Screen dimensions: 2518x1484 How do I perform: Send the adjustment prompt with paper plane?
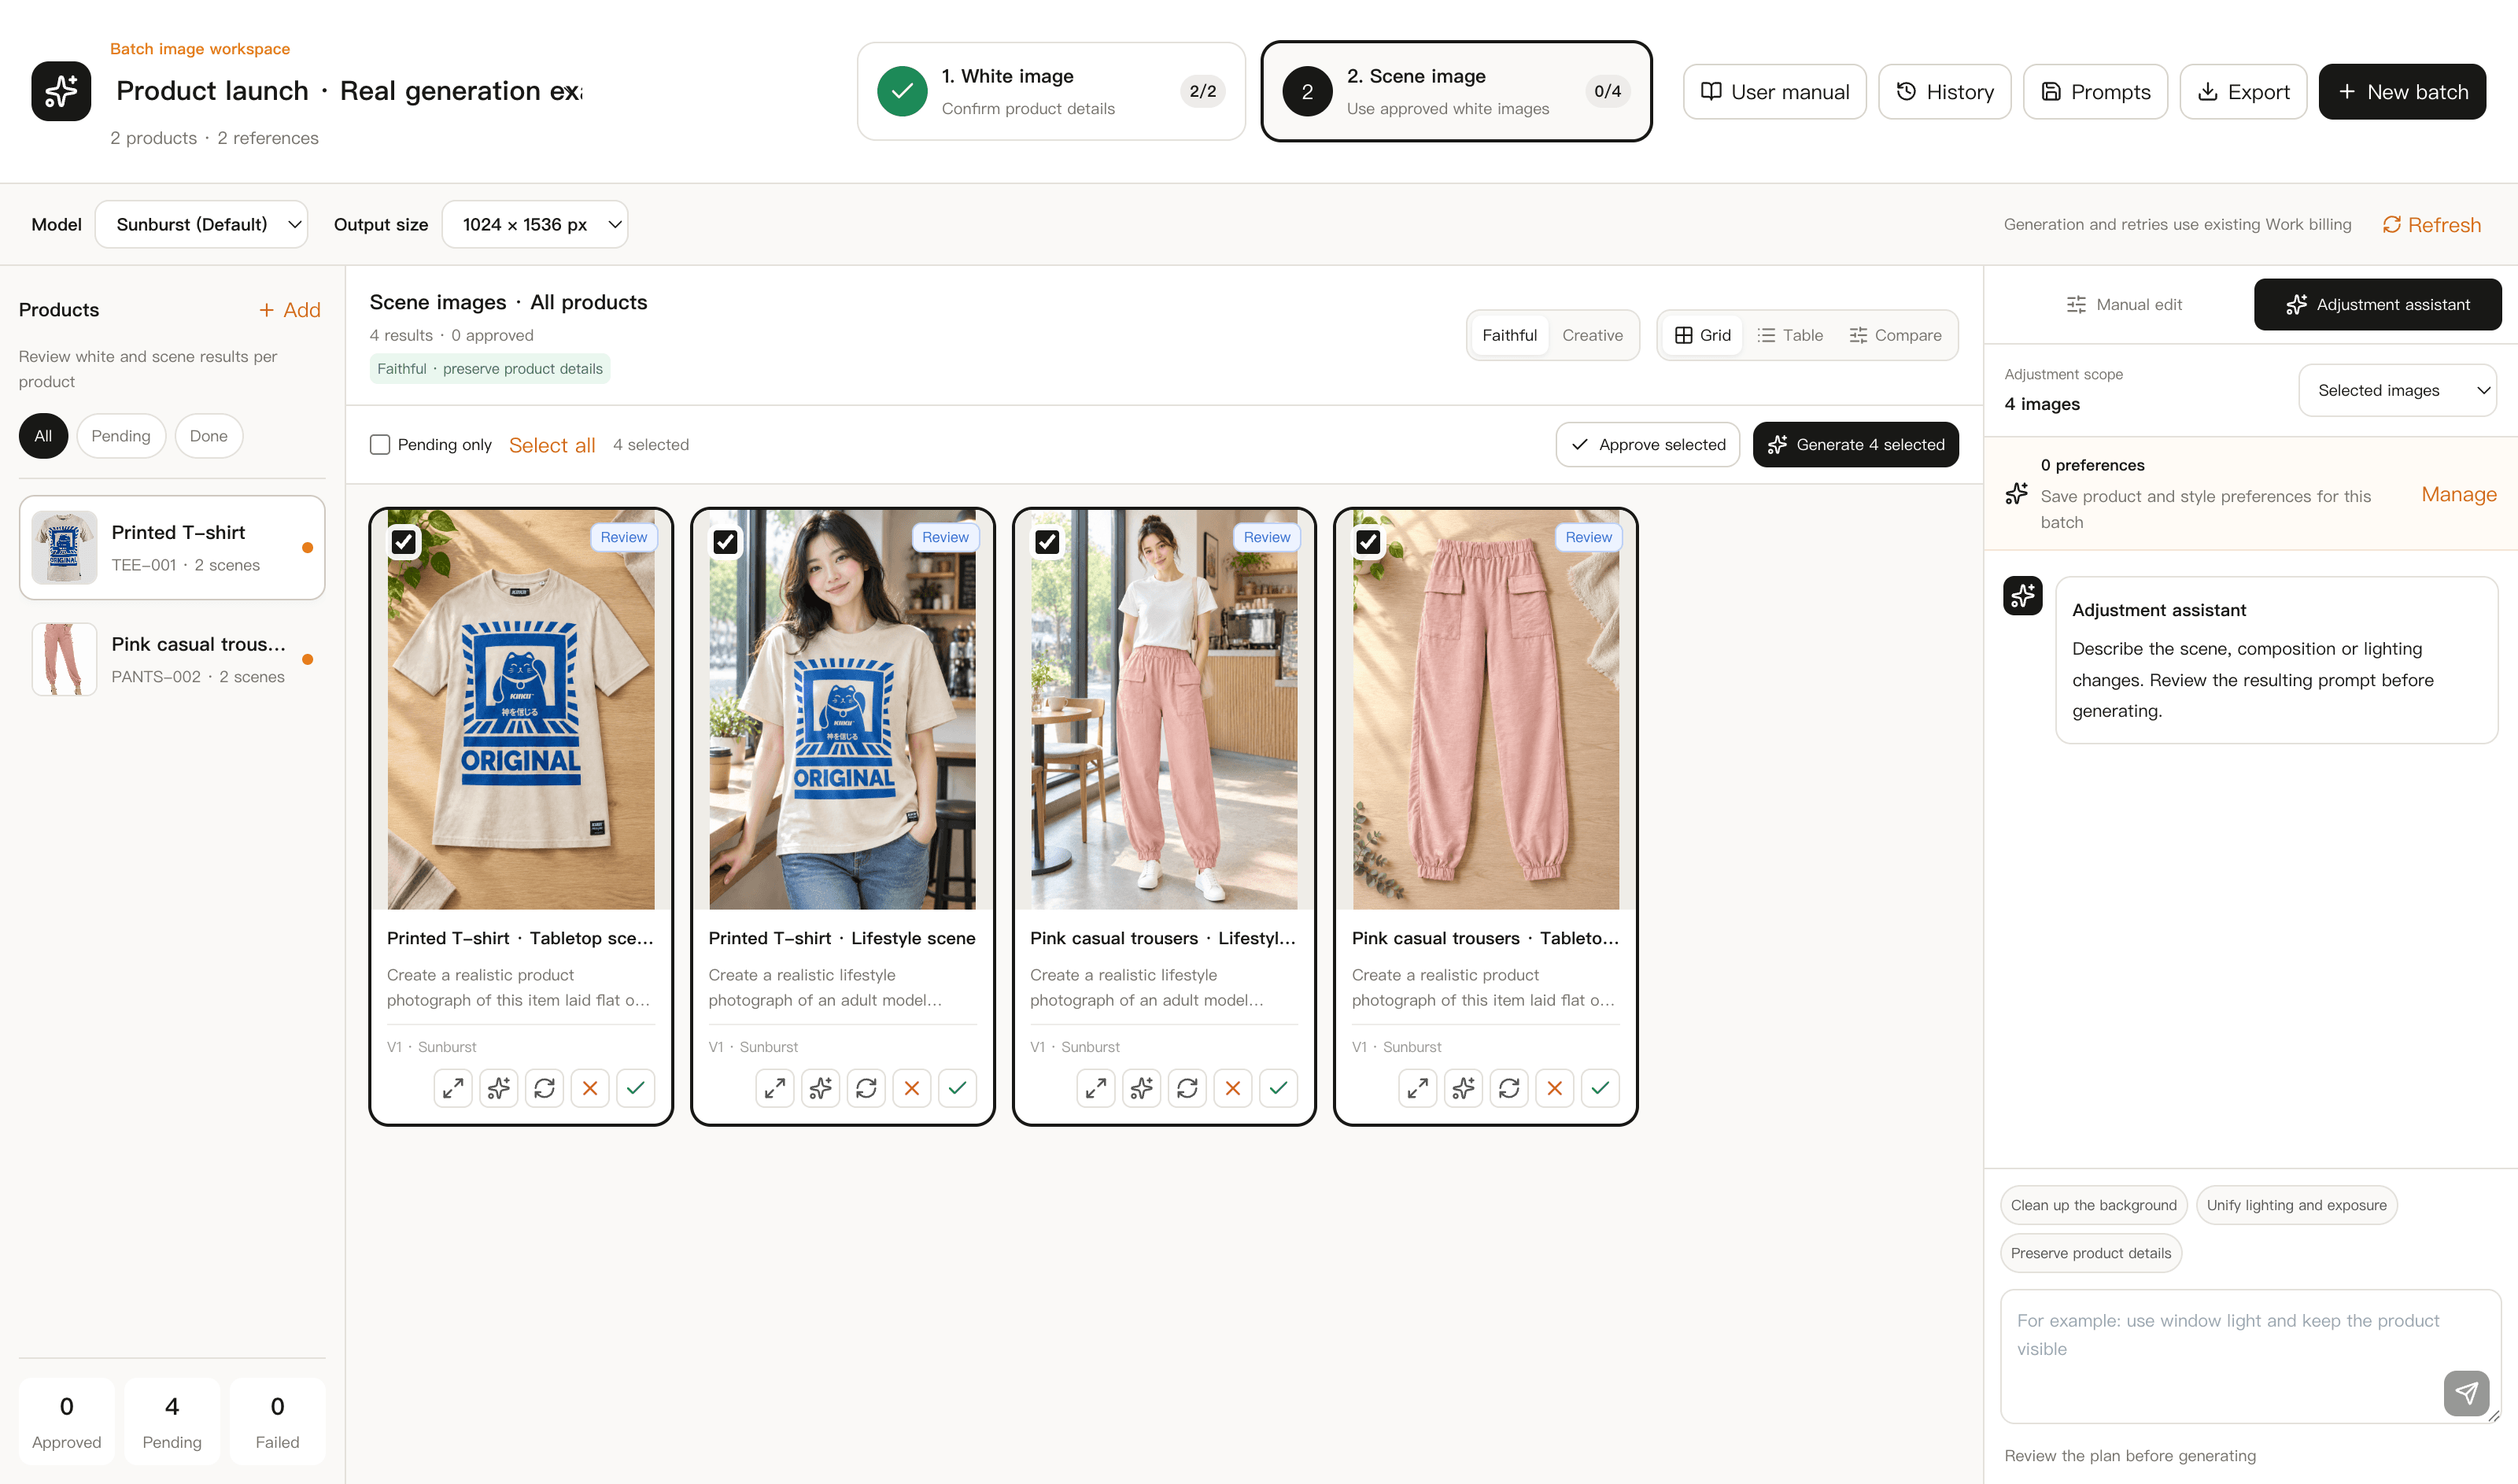pyautogui.click(x=2467, y=1393)
